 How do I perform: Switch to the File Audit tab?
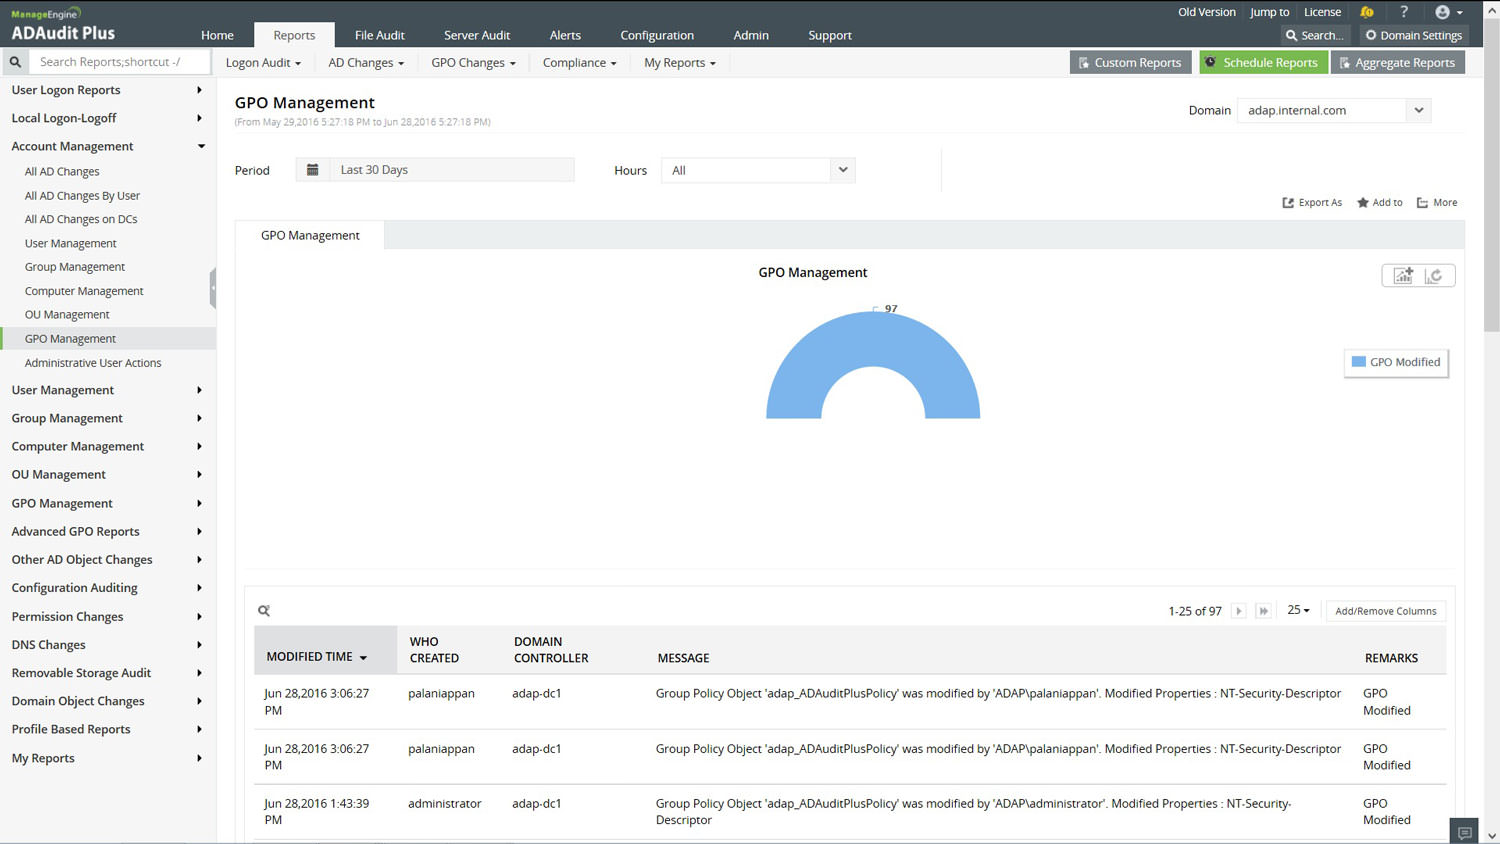pos(379,35)
